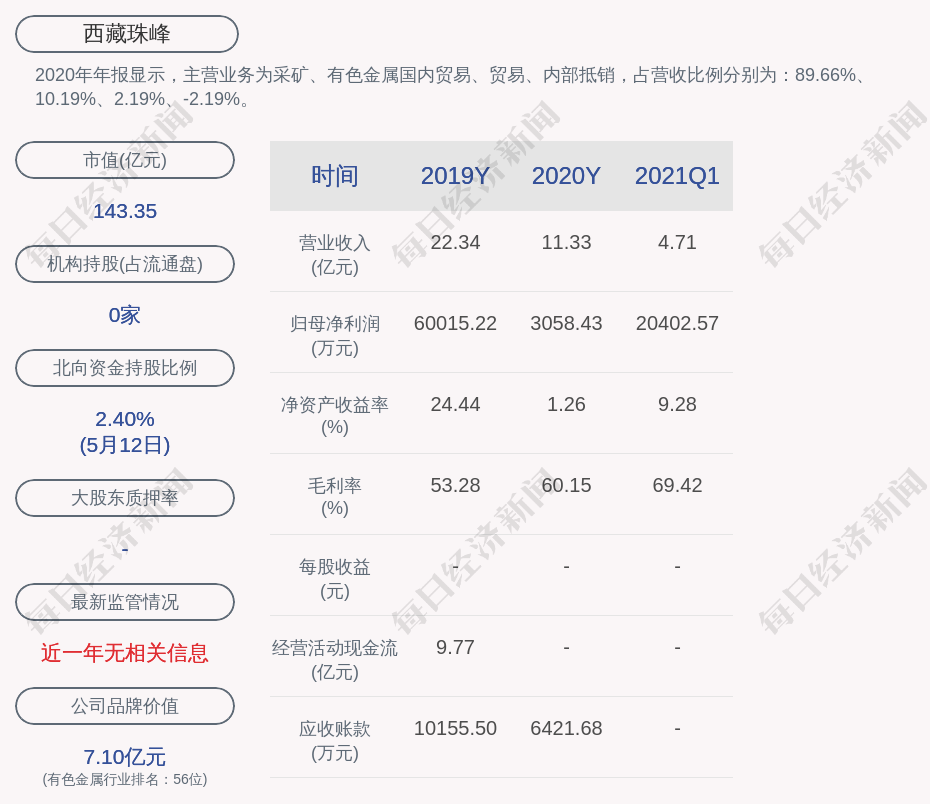
Task: Click the 归母净利润 row label
Action: pos(335,335)
